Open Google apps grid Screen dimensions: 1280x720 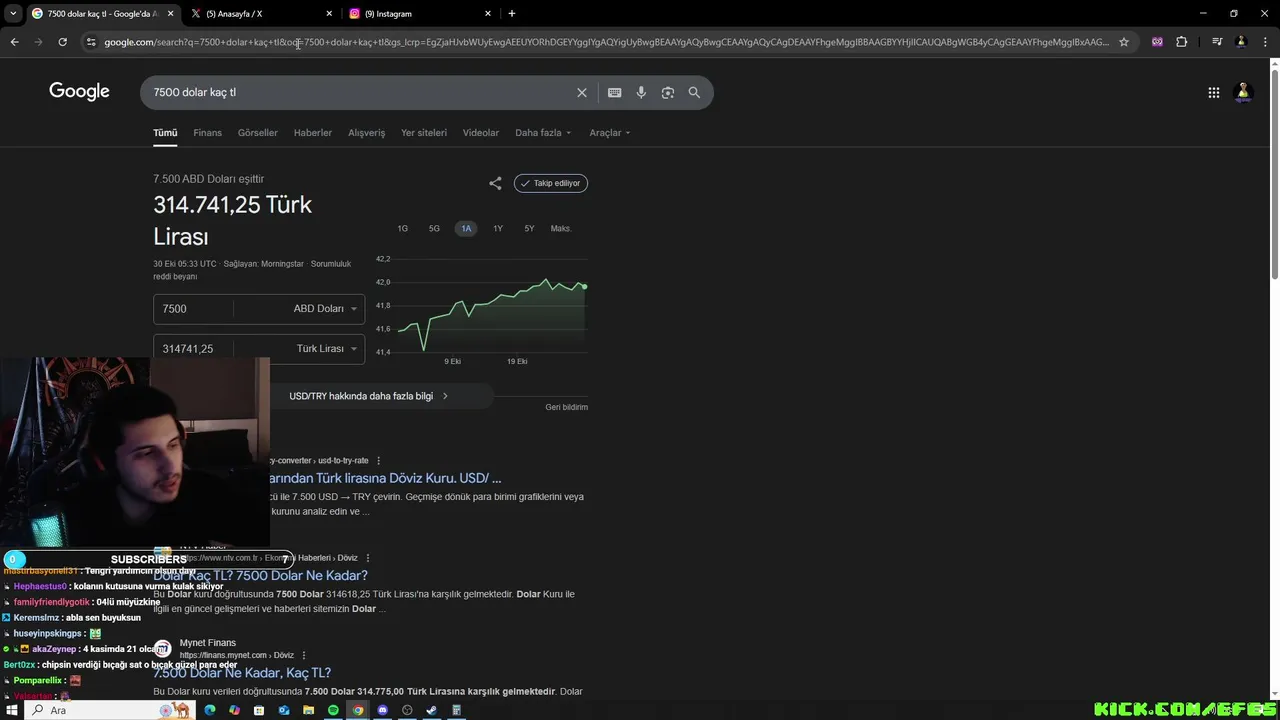[x=1214, y=92]
